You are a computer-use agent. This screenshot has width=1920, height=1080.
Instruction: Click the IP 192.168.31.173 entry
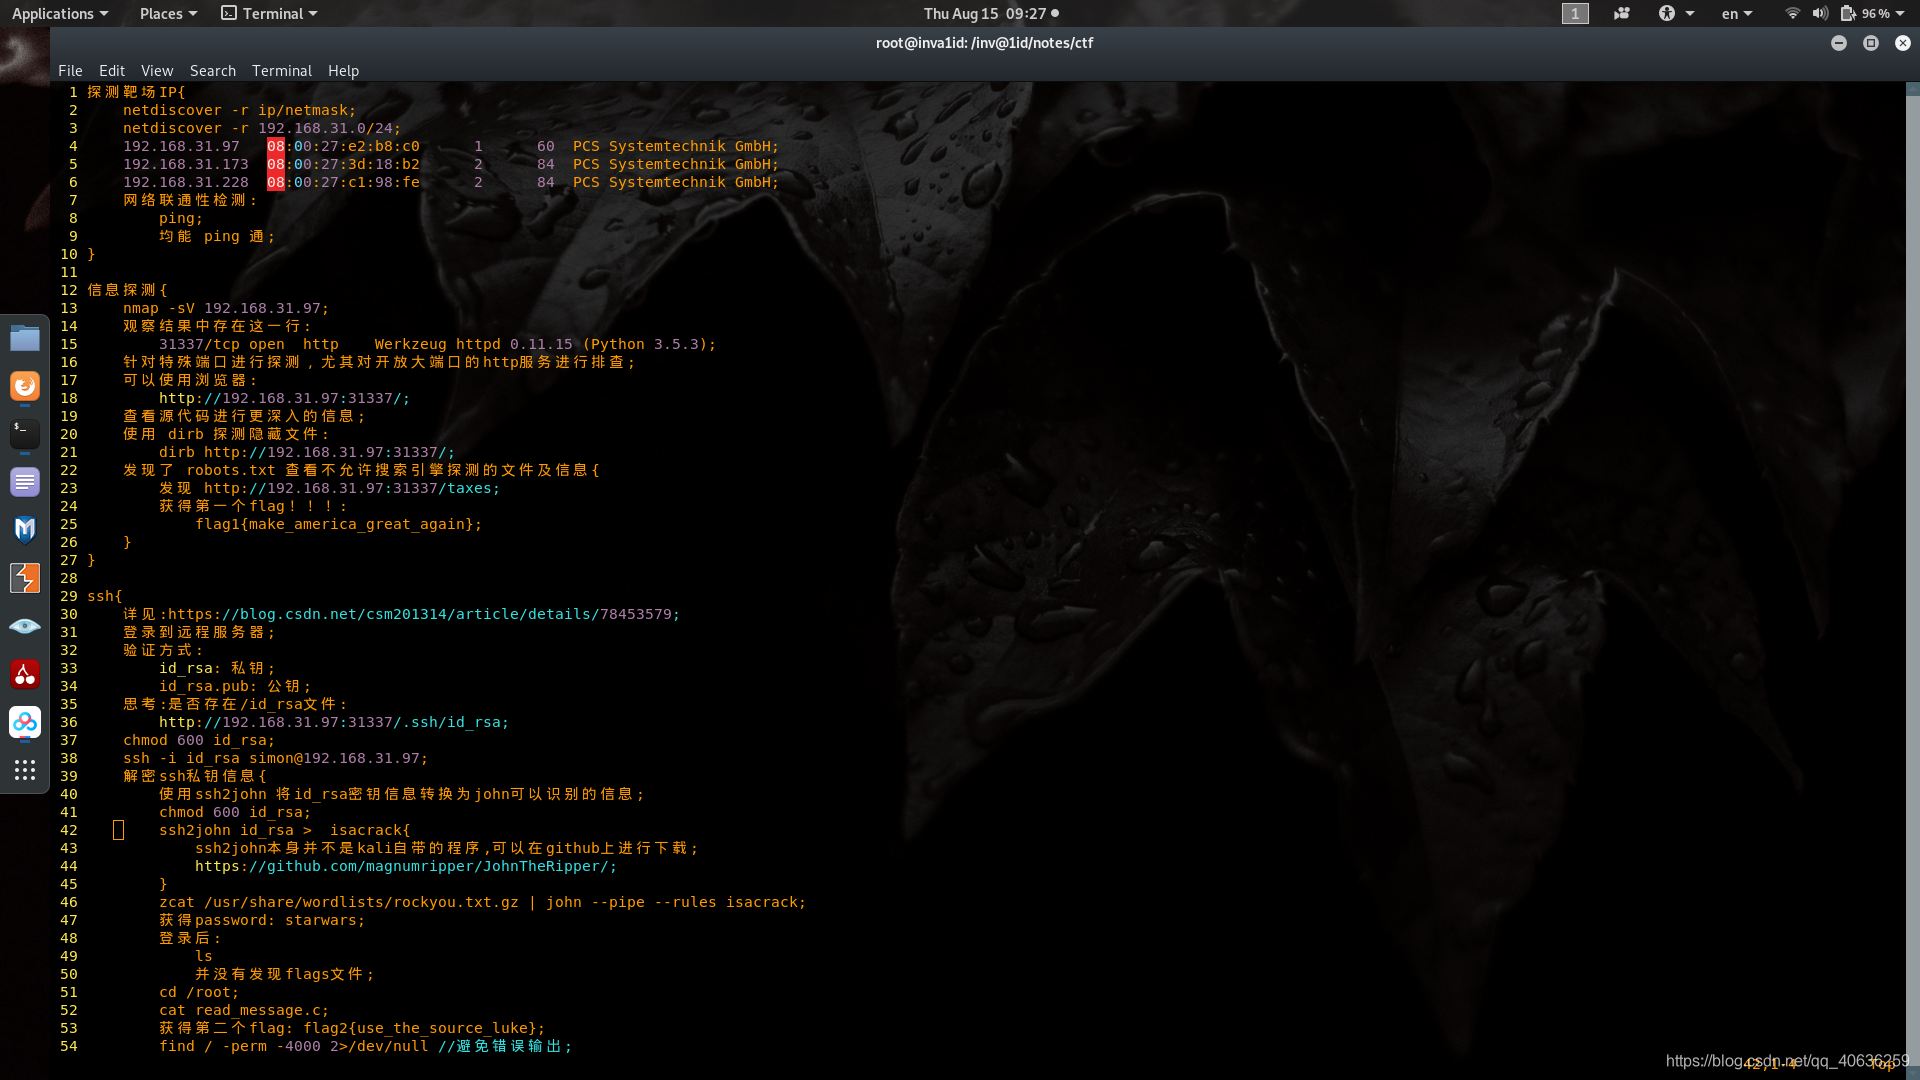click(x=186, y=164)
